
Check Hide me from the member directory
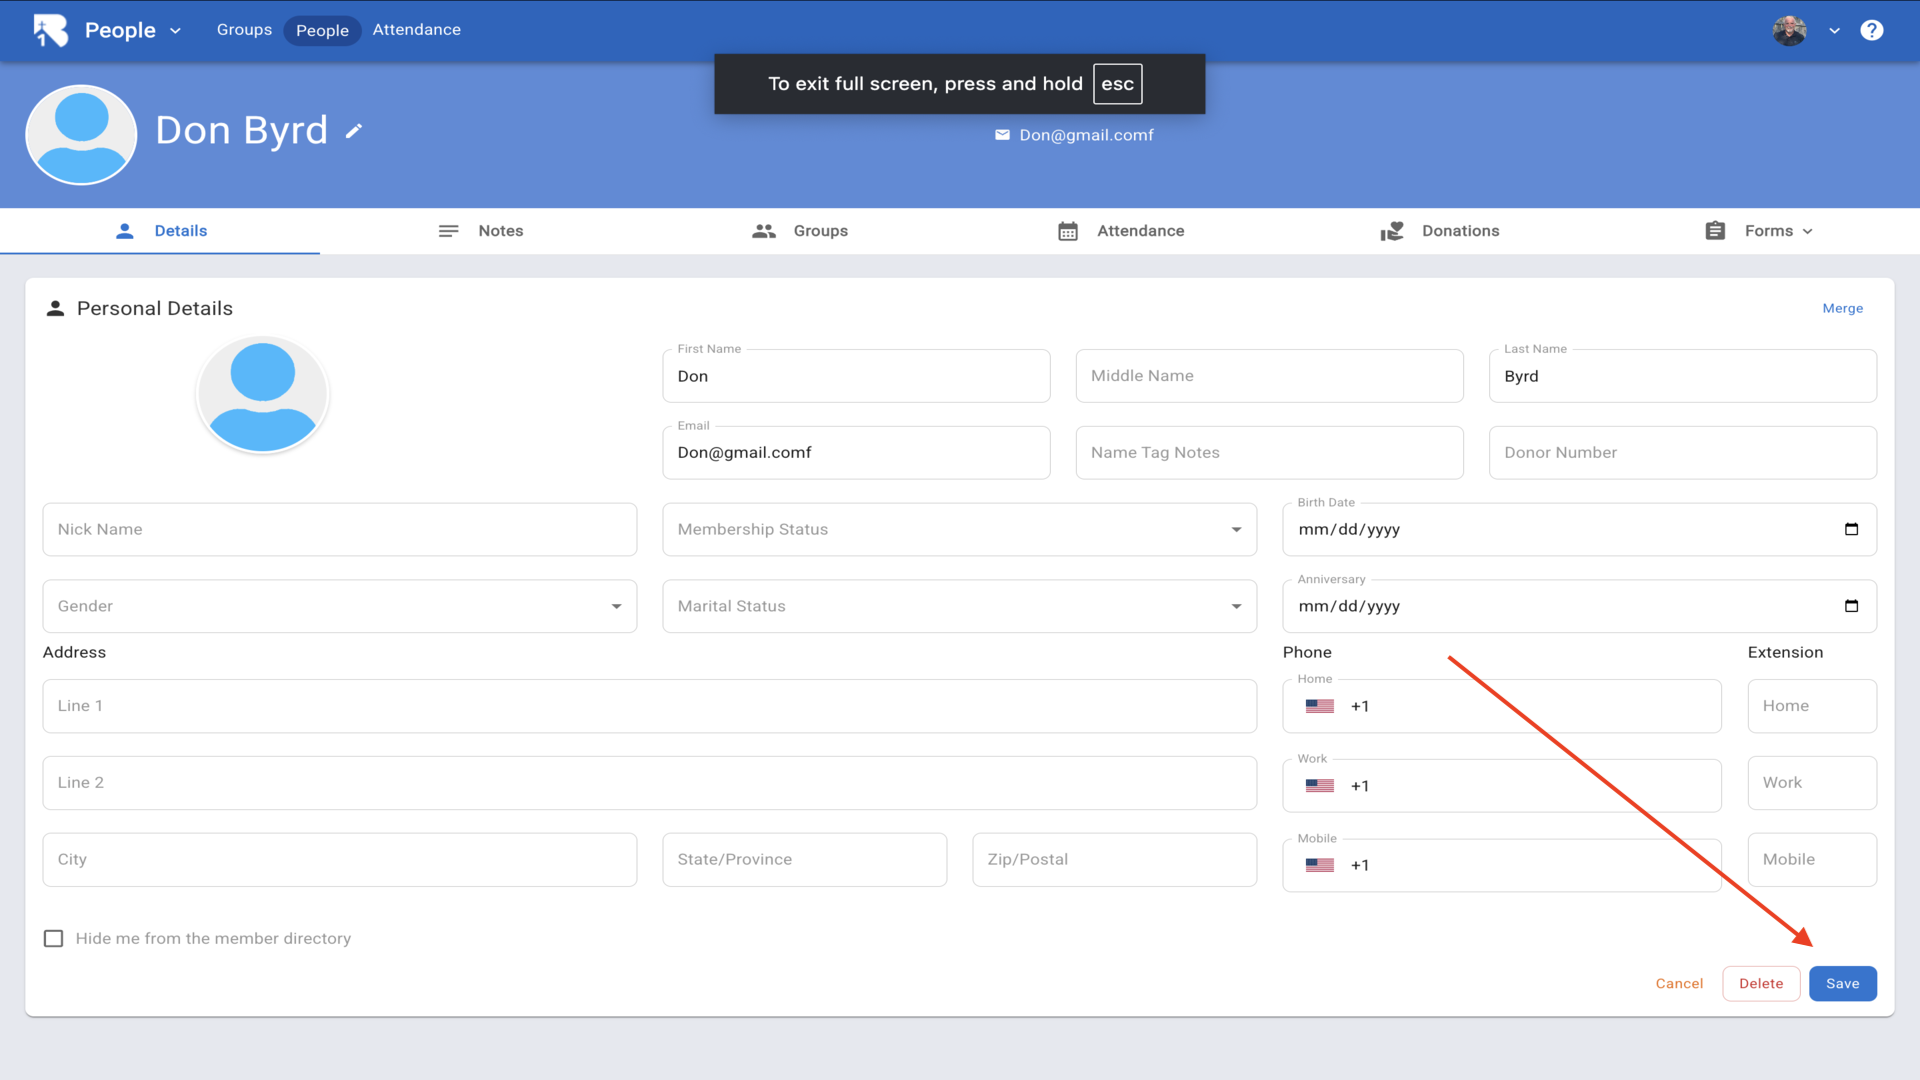[x=54, y=938]
